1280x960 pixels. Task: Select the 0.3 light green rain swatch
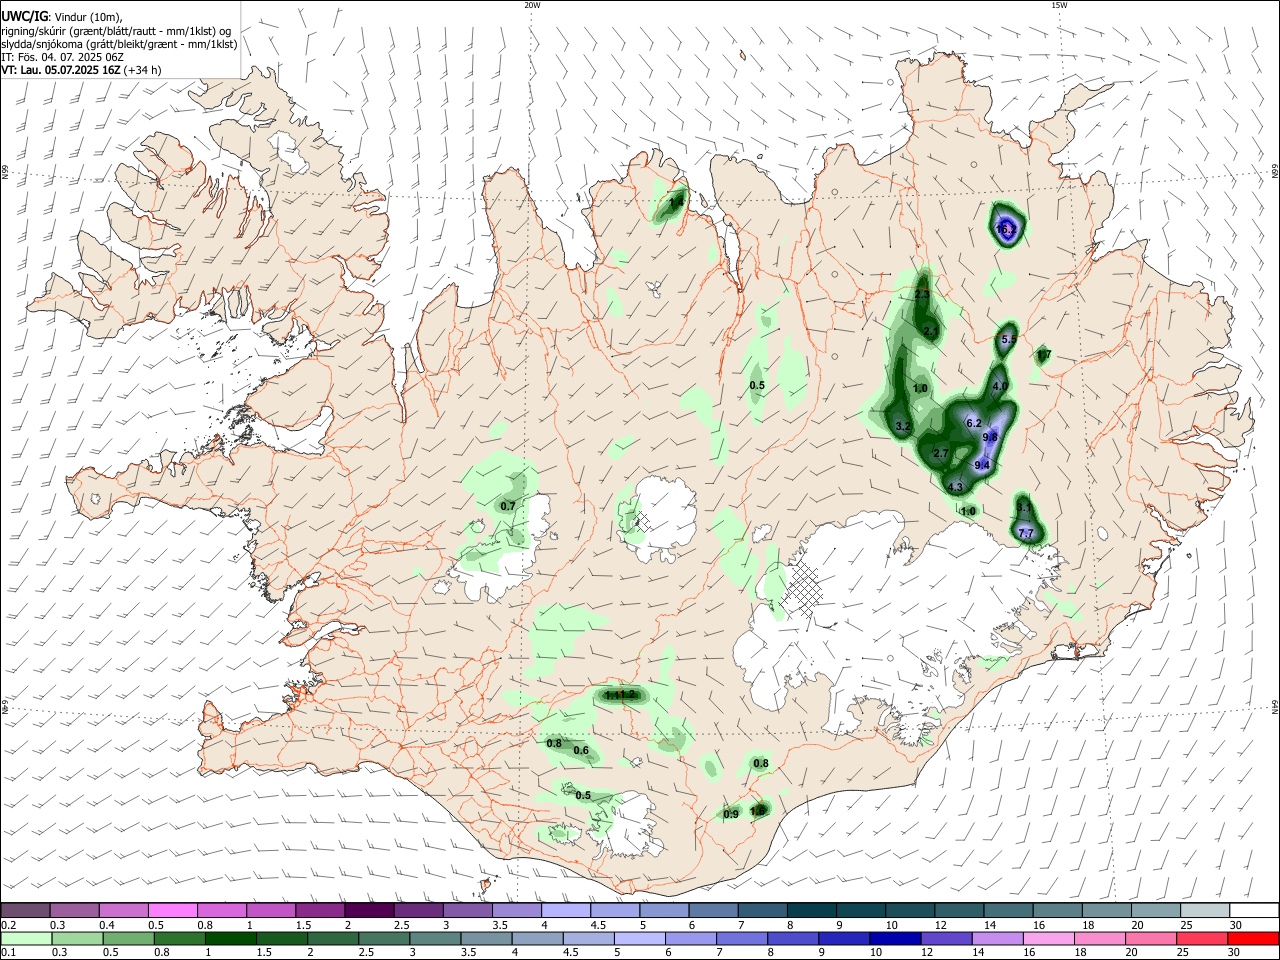[x=76, y=939]
